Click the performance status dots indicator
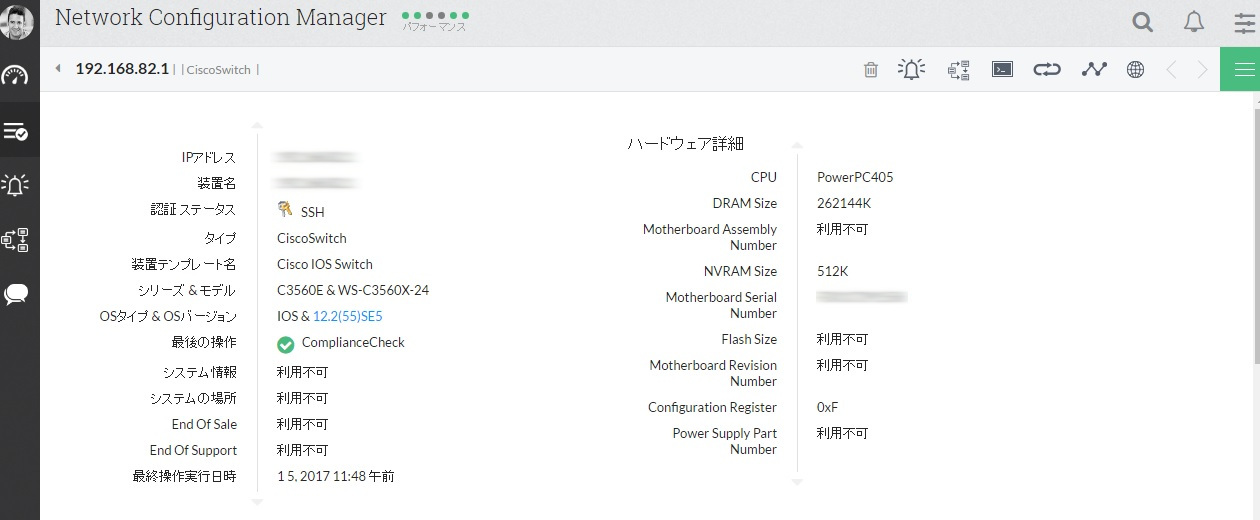The width and height of the screenshot is (1260, 520). 435,16
